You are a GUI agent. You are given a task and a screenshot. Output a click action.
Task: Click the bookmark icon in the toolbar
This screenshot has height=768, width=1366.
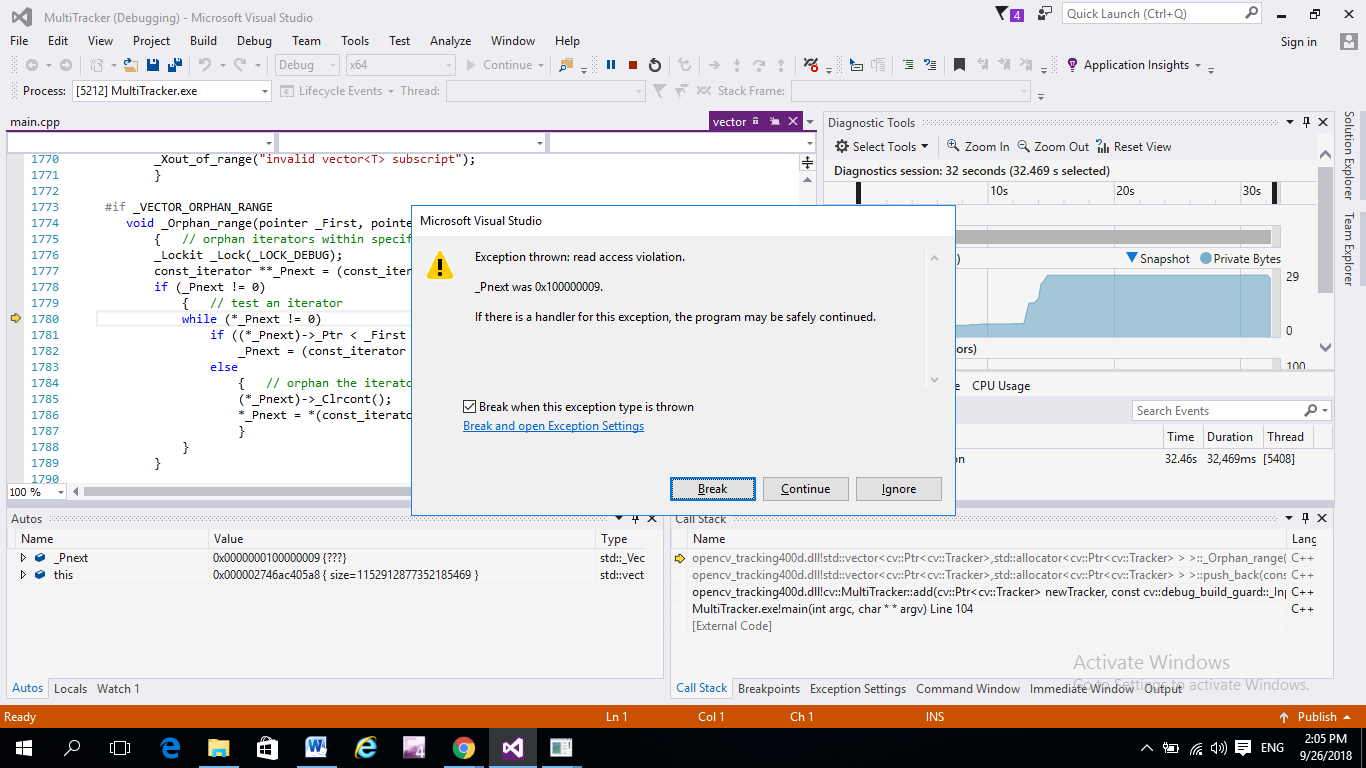(959, 65)
